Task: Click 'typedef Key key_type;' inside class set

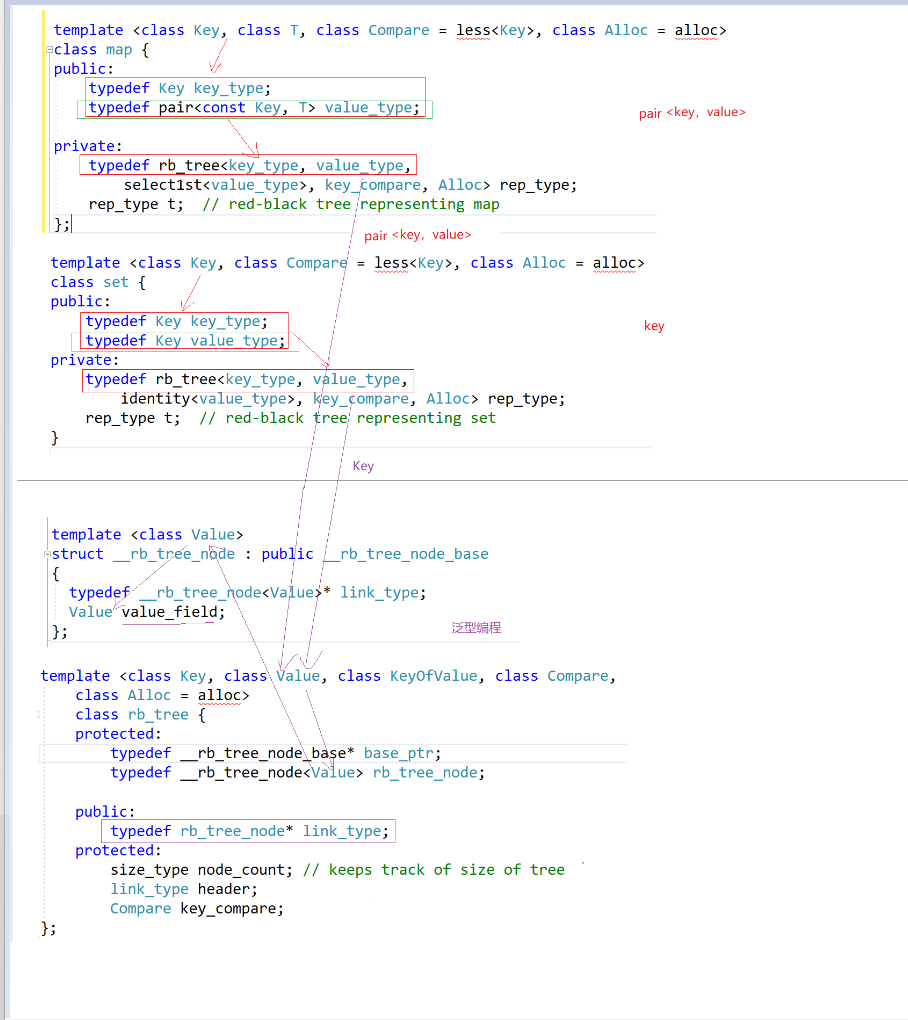Action: pos(176,321)
